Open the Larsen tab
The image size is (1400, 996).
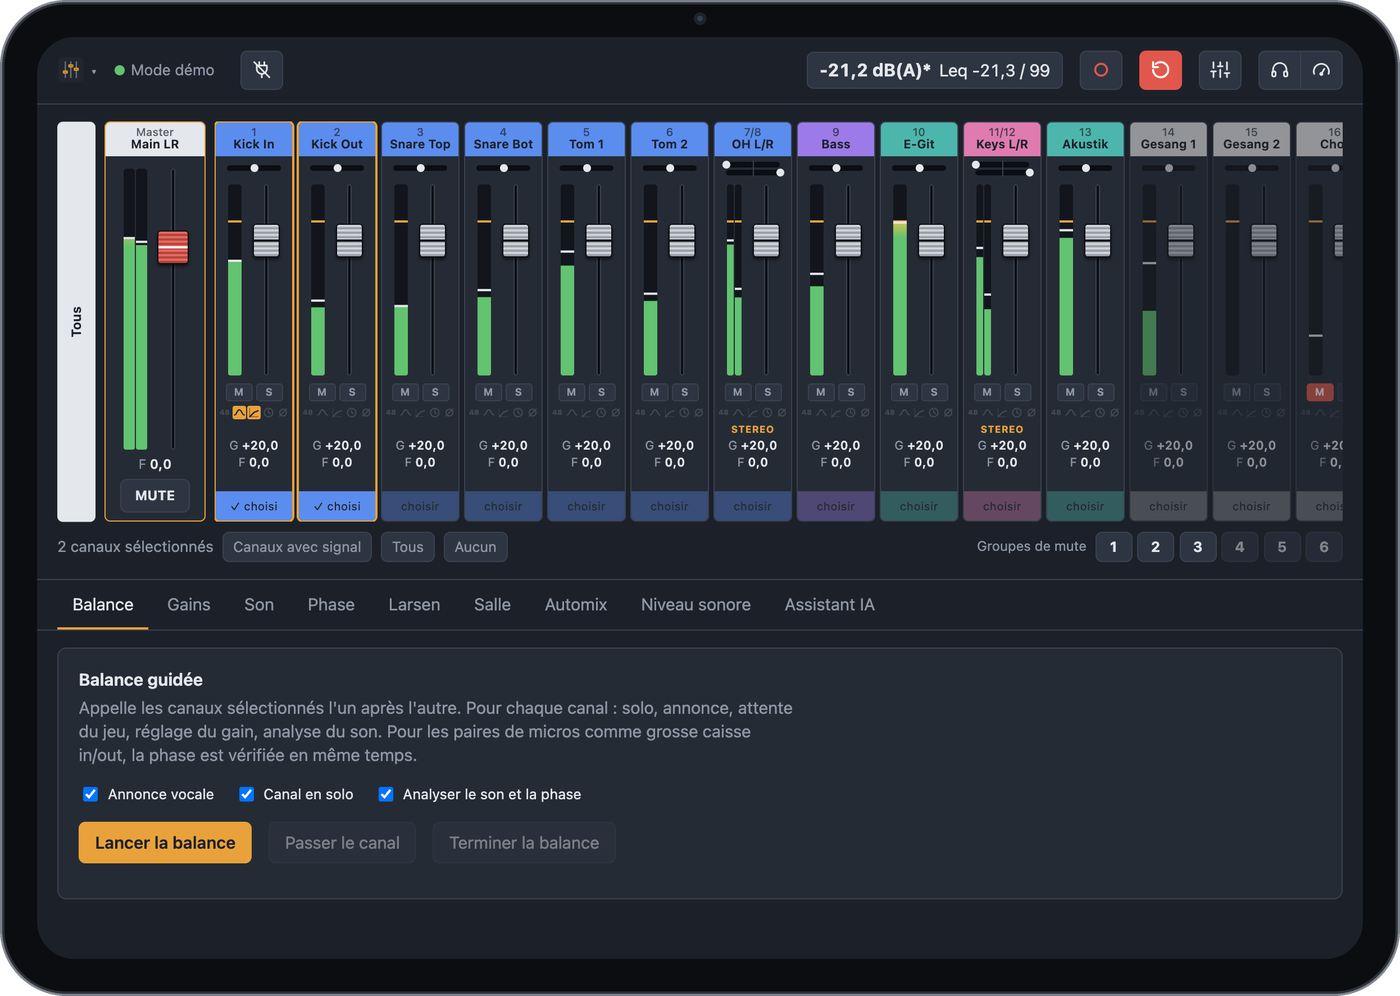pyautogui.click(x=414, y=605)
